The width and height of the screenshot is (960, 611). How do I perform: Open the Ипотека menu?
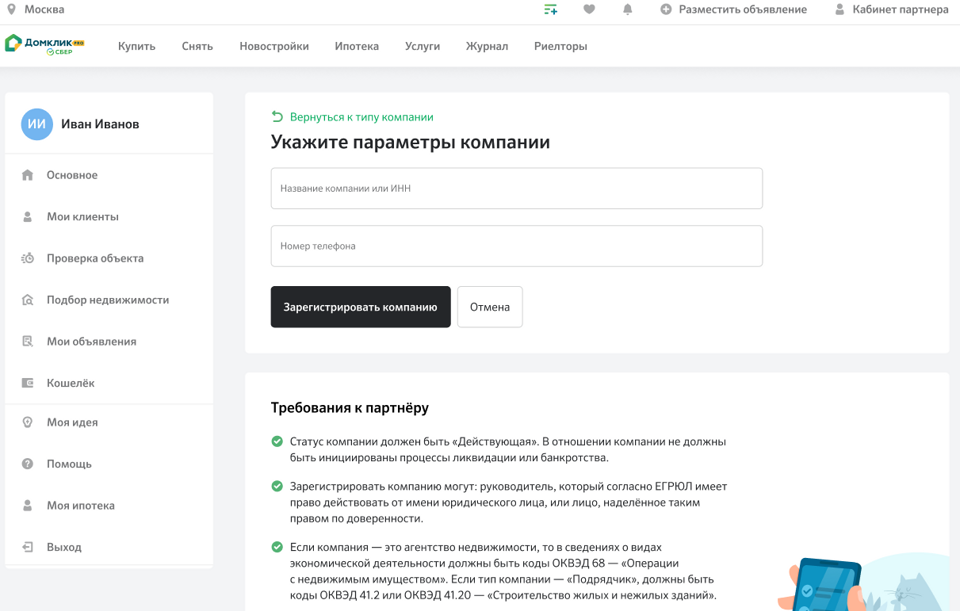click(356, 46)
